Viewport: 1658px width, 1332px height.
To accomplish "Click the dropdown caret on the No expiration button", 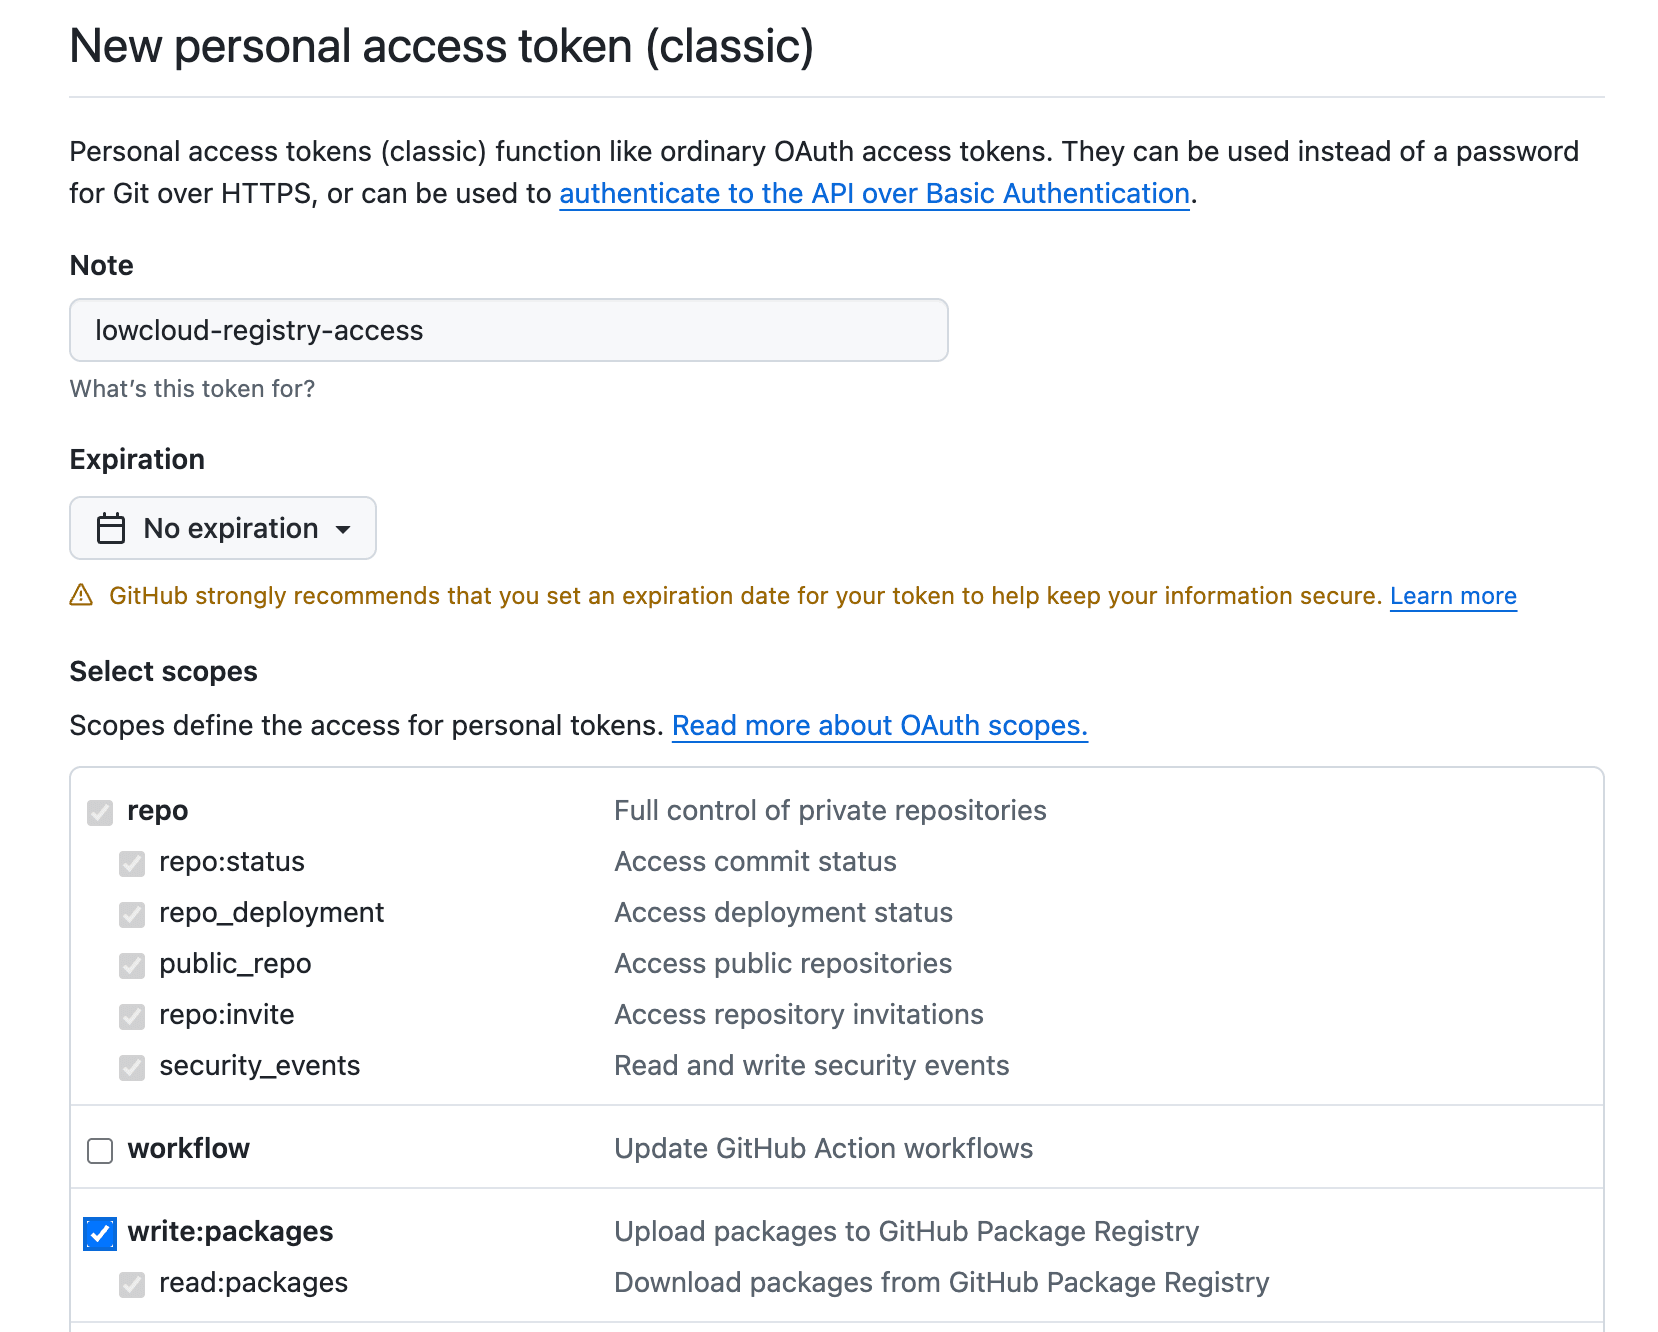I will click(344, 529).
